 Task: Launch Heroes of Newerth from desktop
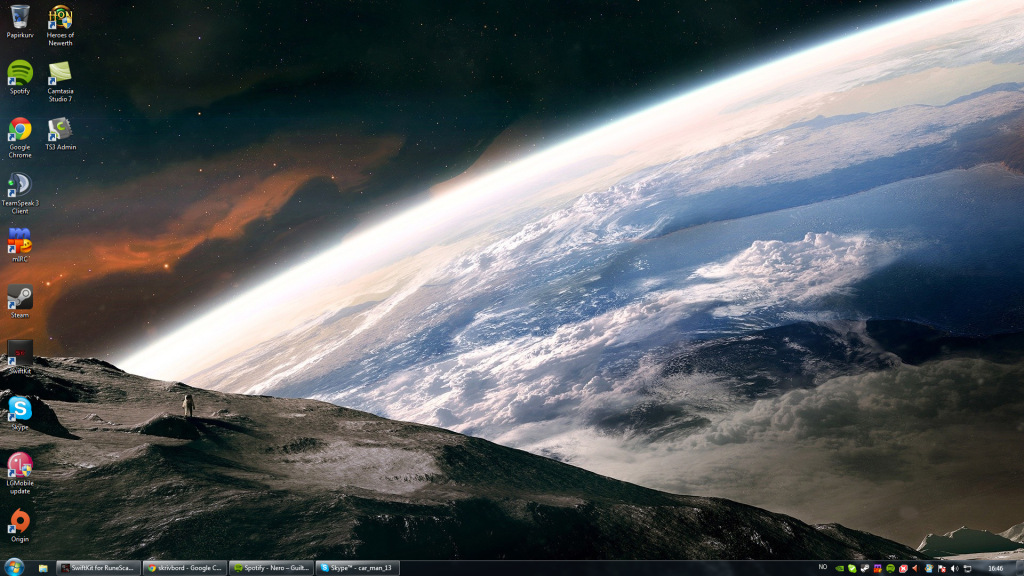point(60,17)
